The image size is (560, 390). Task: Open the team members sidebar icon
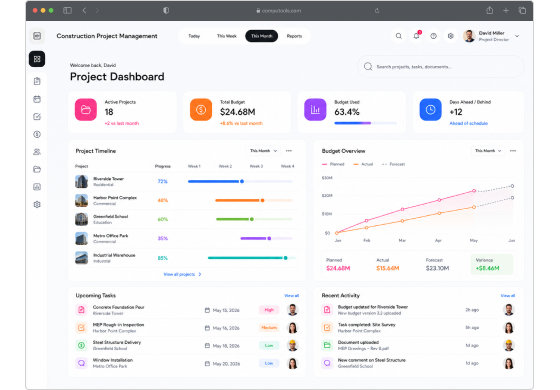pyautogui.click(x=37, y=152)
